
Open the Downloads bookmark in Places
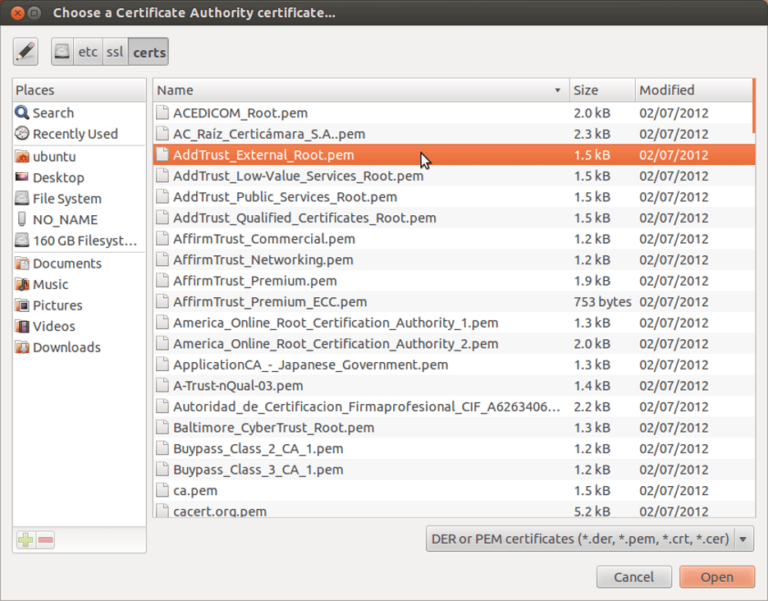pos(66,347)
